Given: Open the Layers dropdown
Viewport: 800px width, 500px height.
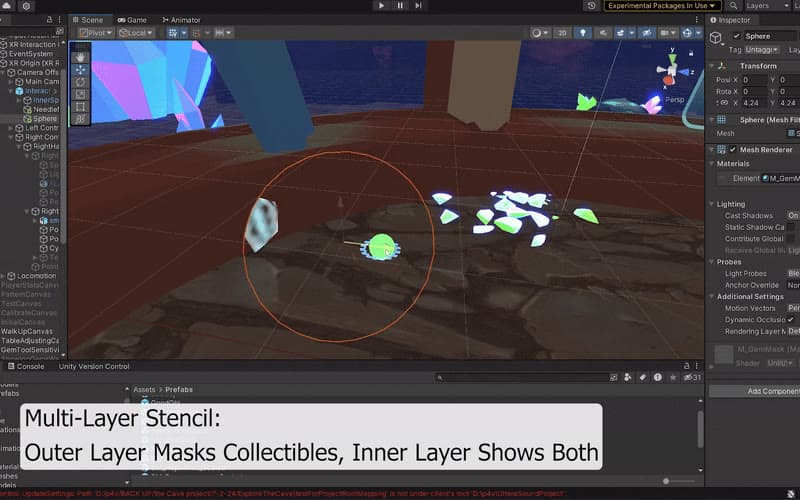Looking at the screenshot, I should click(x=767, y=6).
